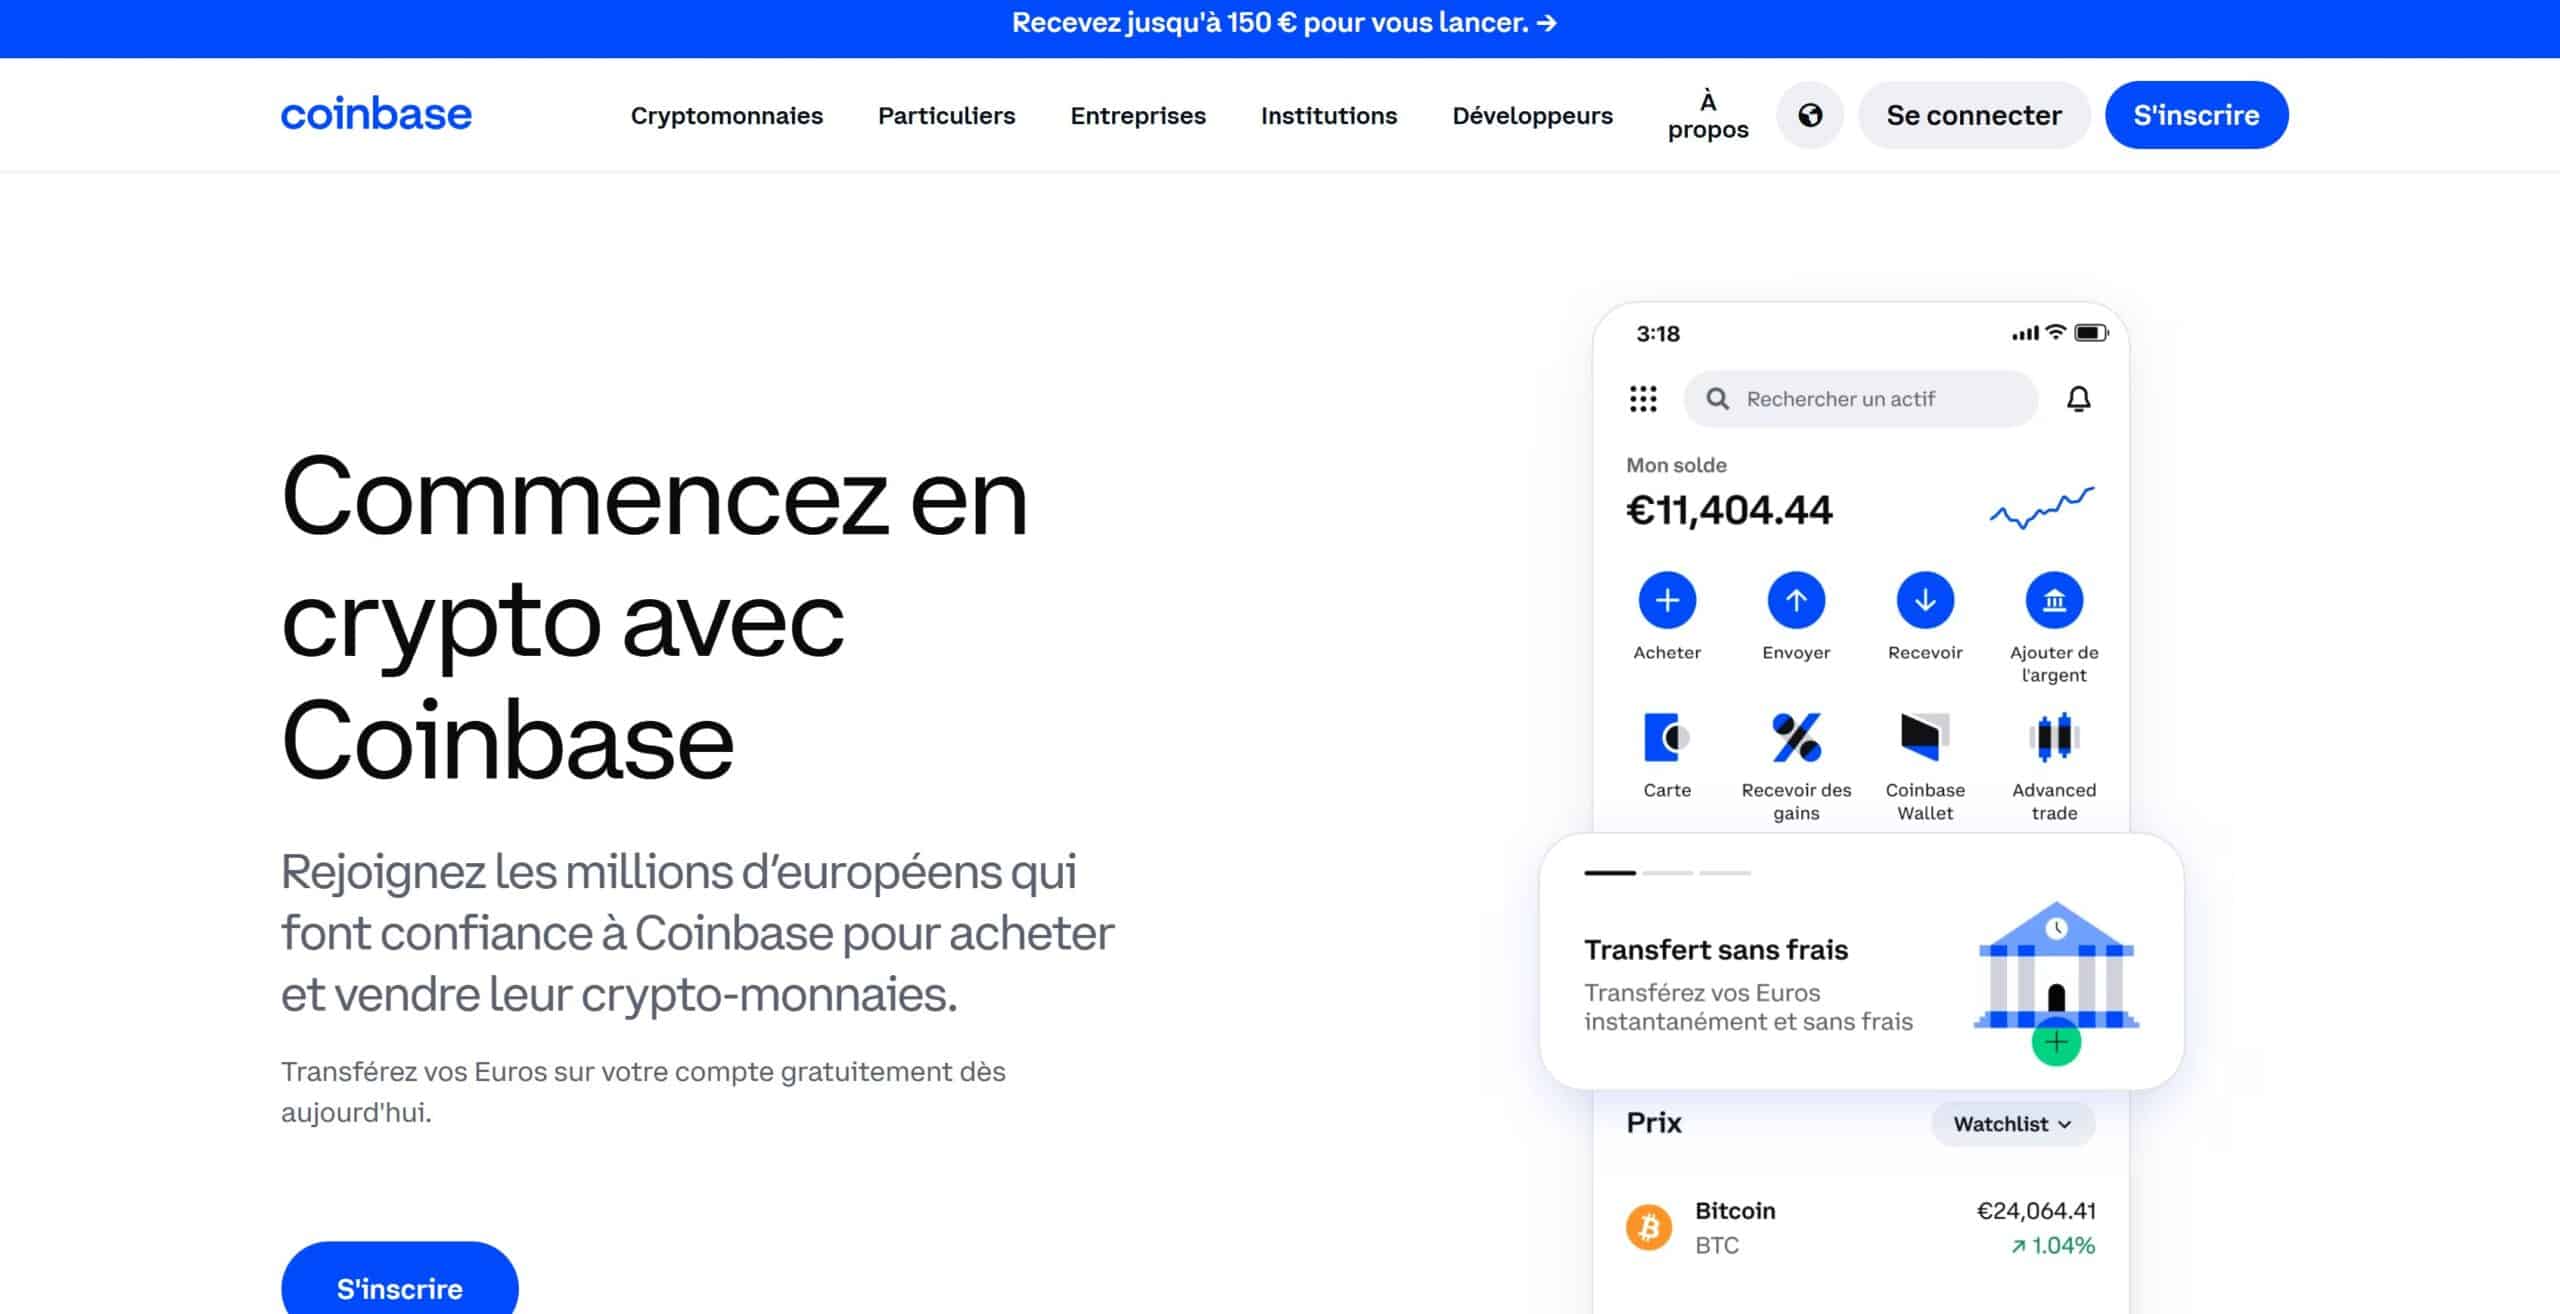Click the Mon solde label
This screenshot has width=2560, height=1314.
[x=1676, y=465]
